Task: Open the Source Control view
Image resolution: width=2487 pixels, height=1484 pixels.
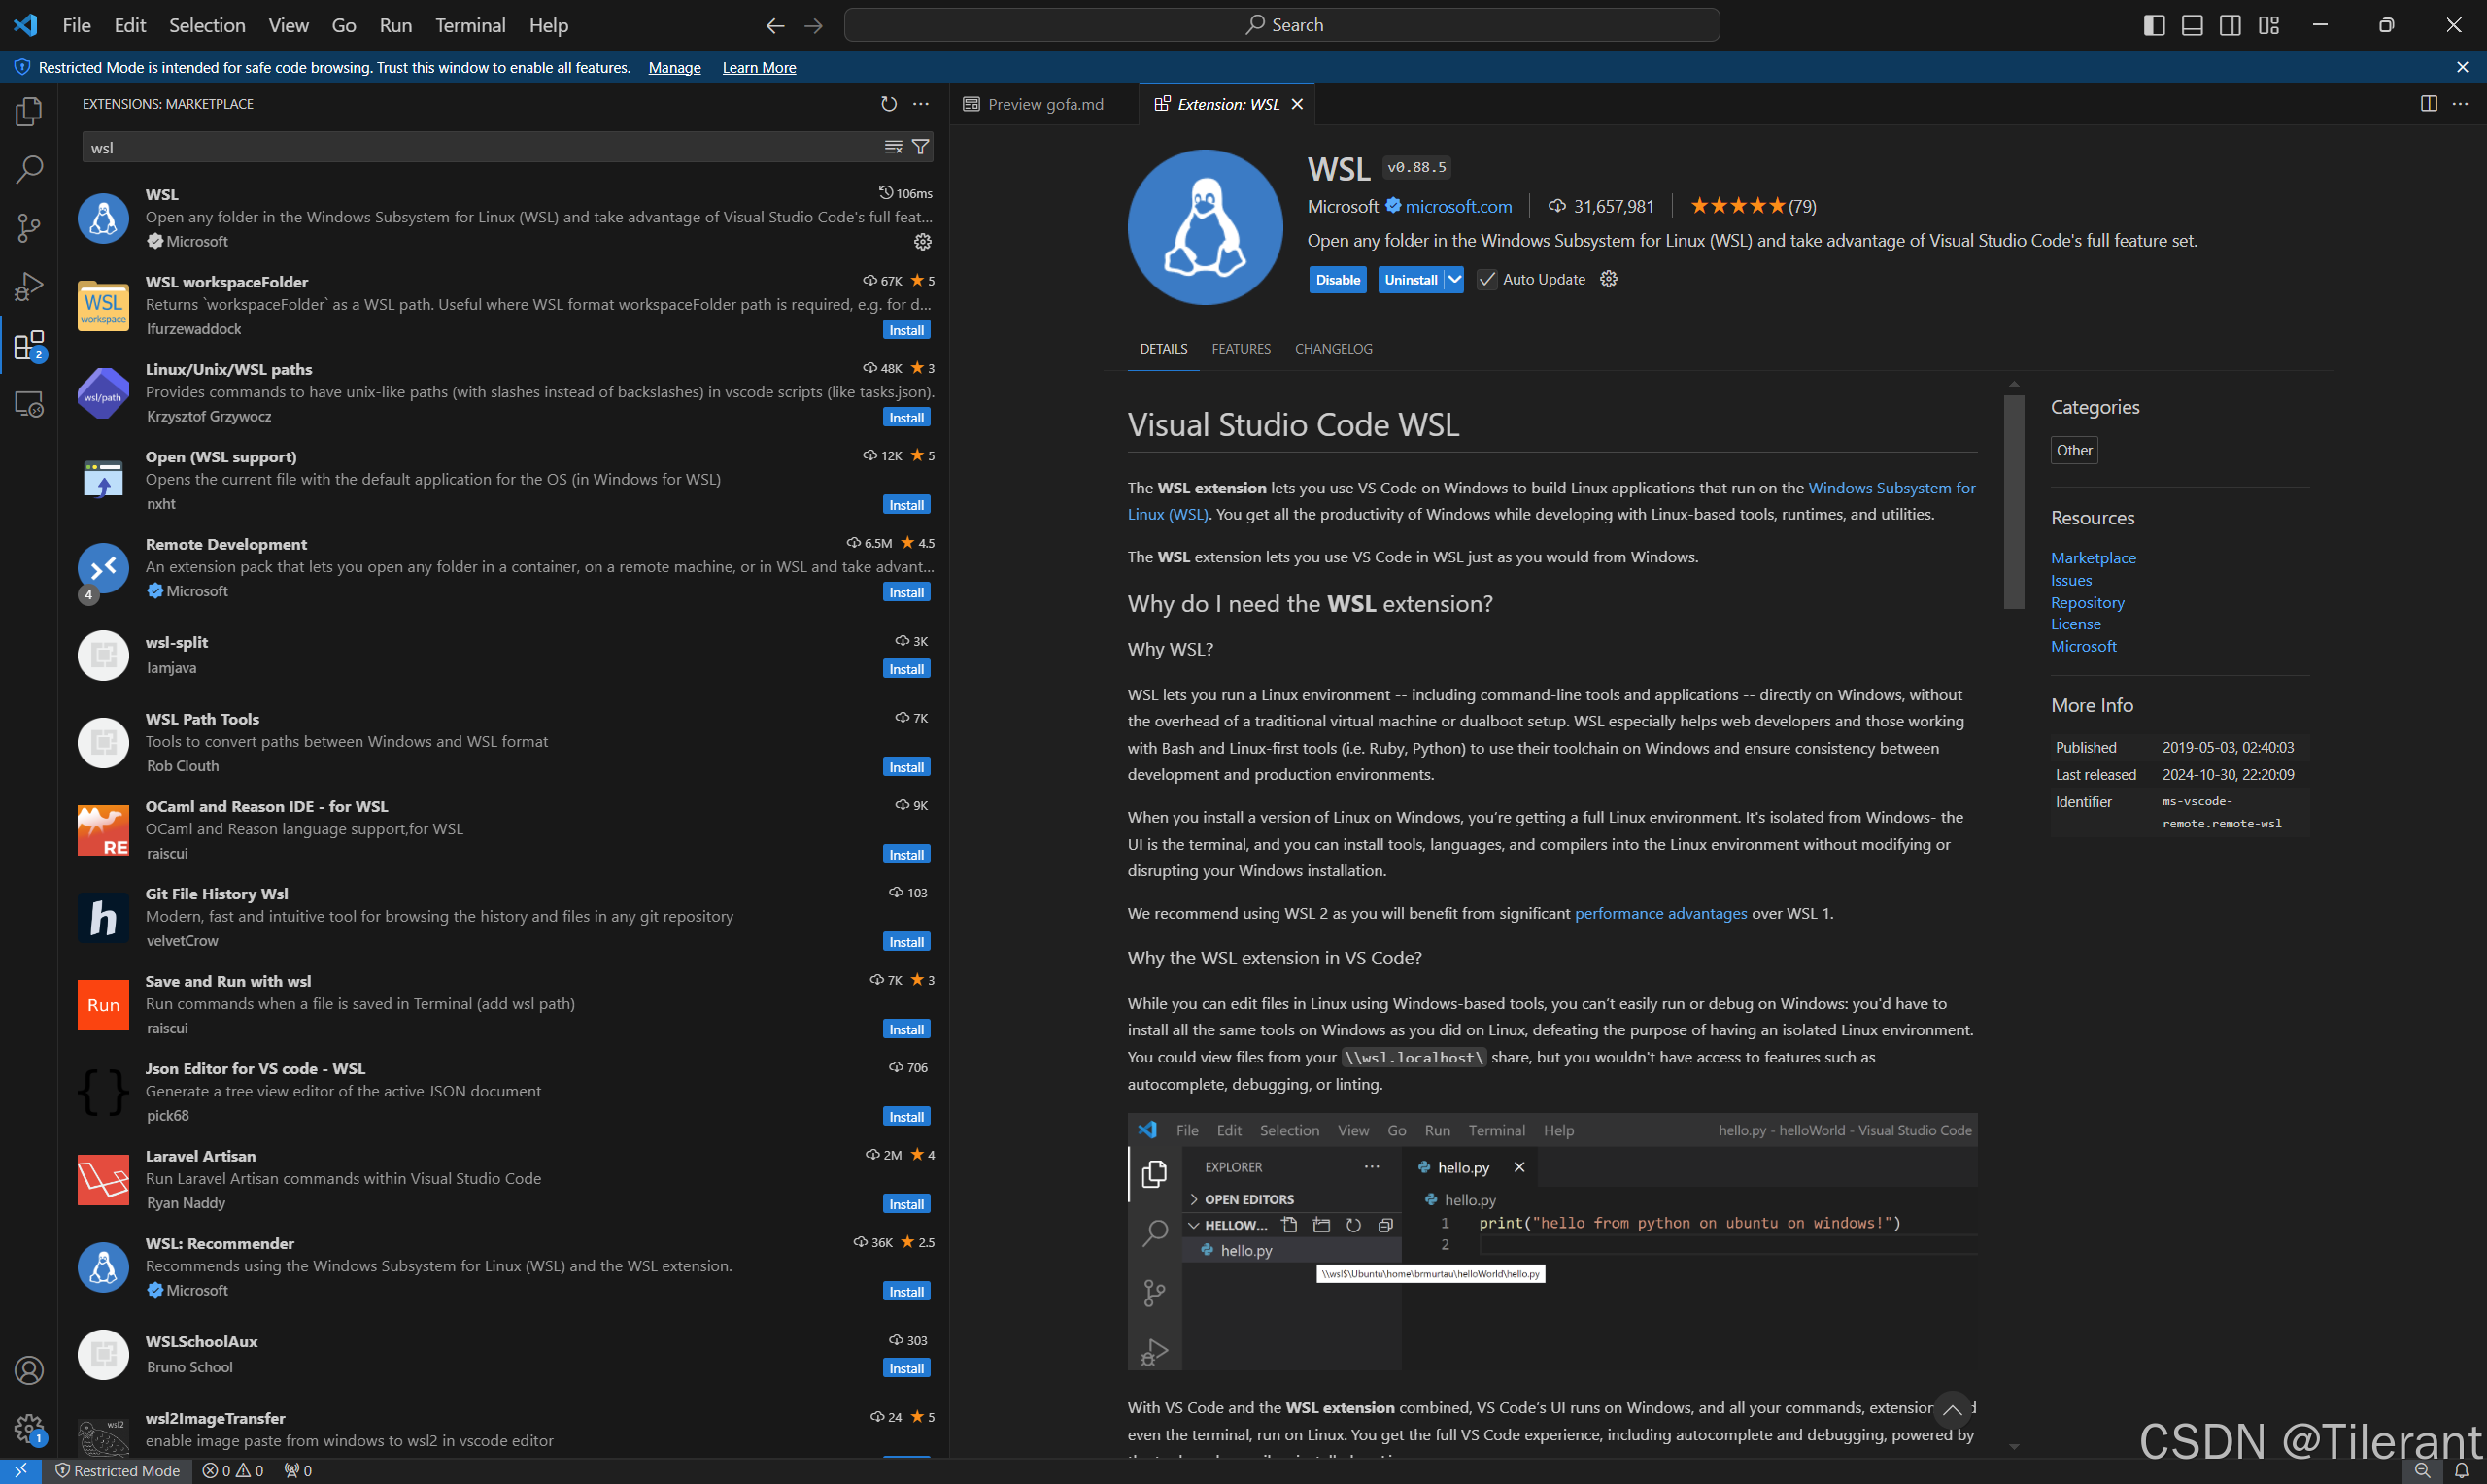Action: (28, 228)
